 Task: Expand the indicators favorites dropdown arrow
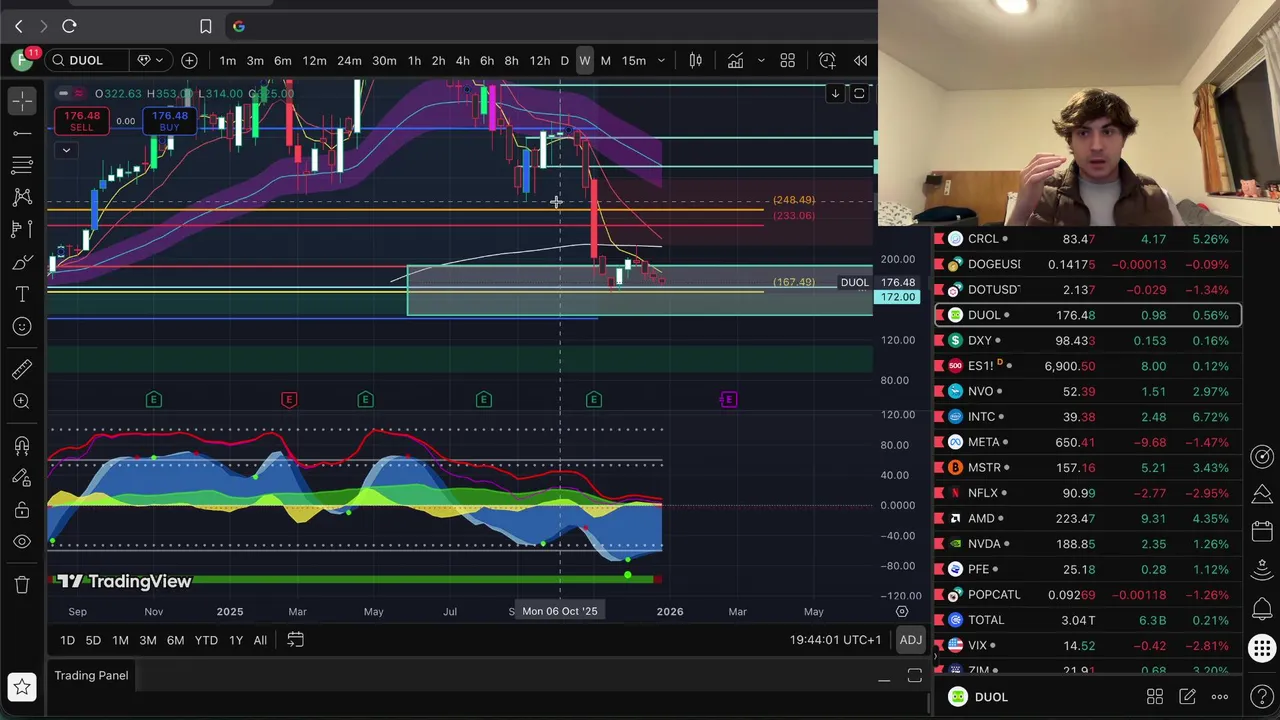tap(760, 61)
